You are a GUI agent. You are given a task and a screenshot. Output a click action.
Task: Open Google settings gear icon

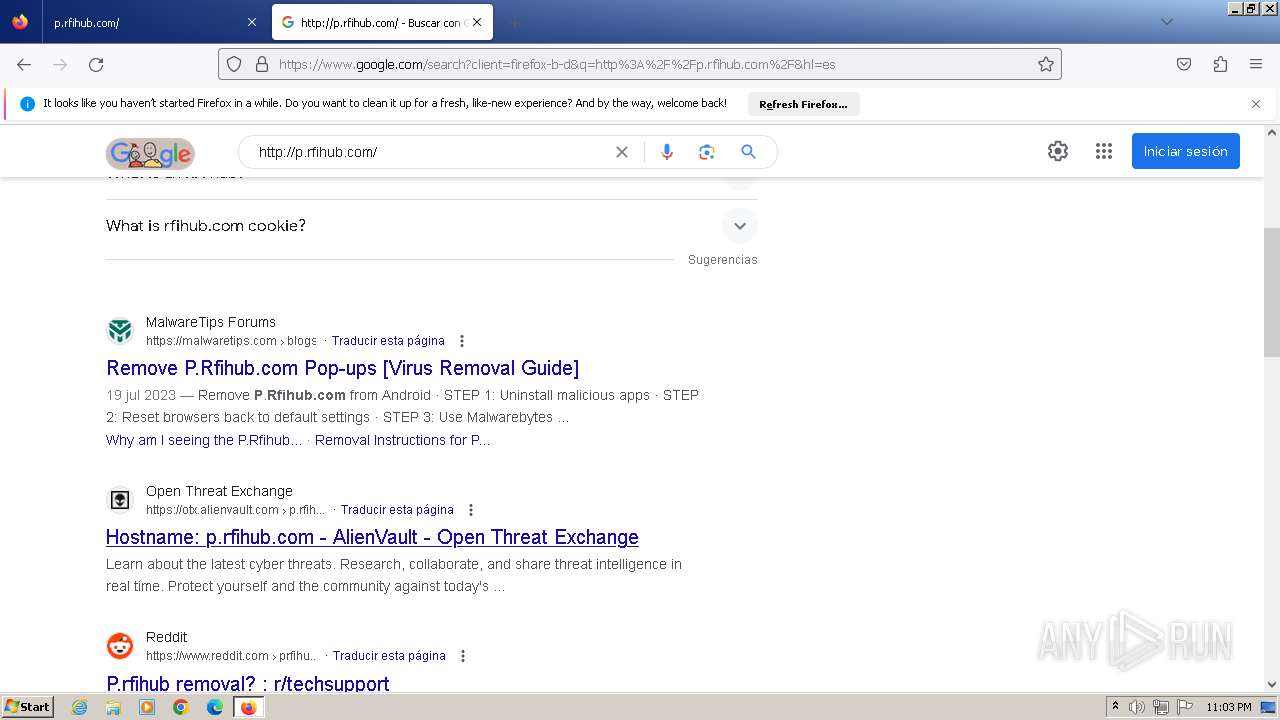coord(1058,151)
